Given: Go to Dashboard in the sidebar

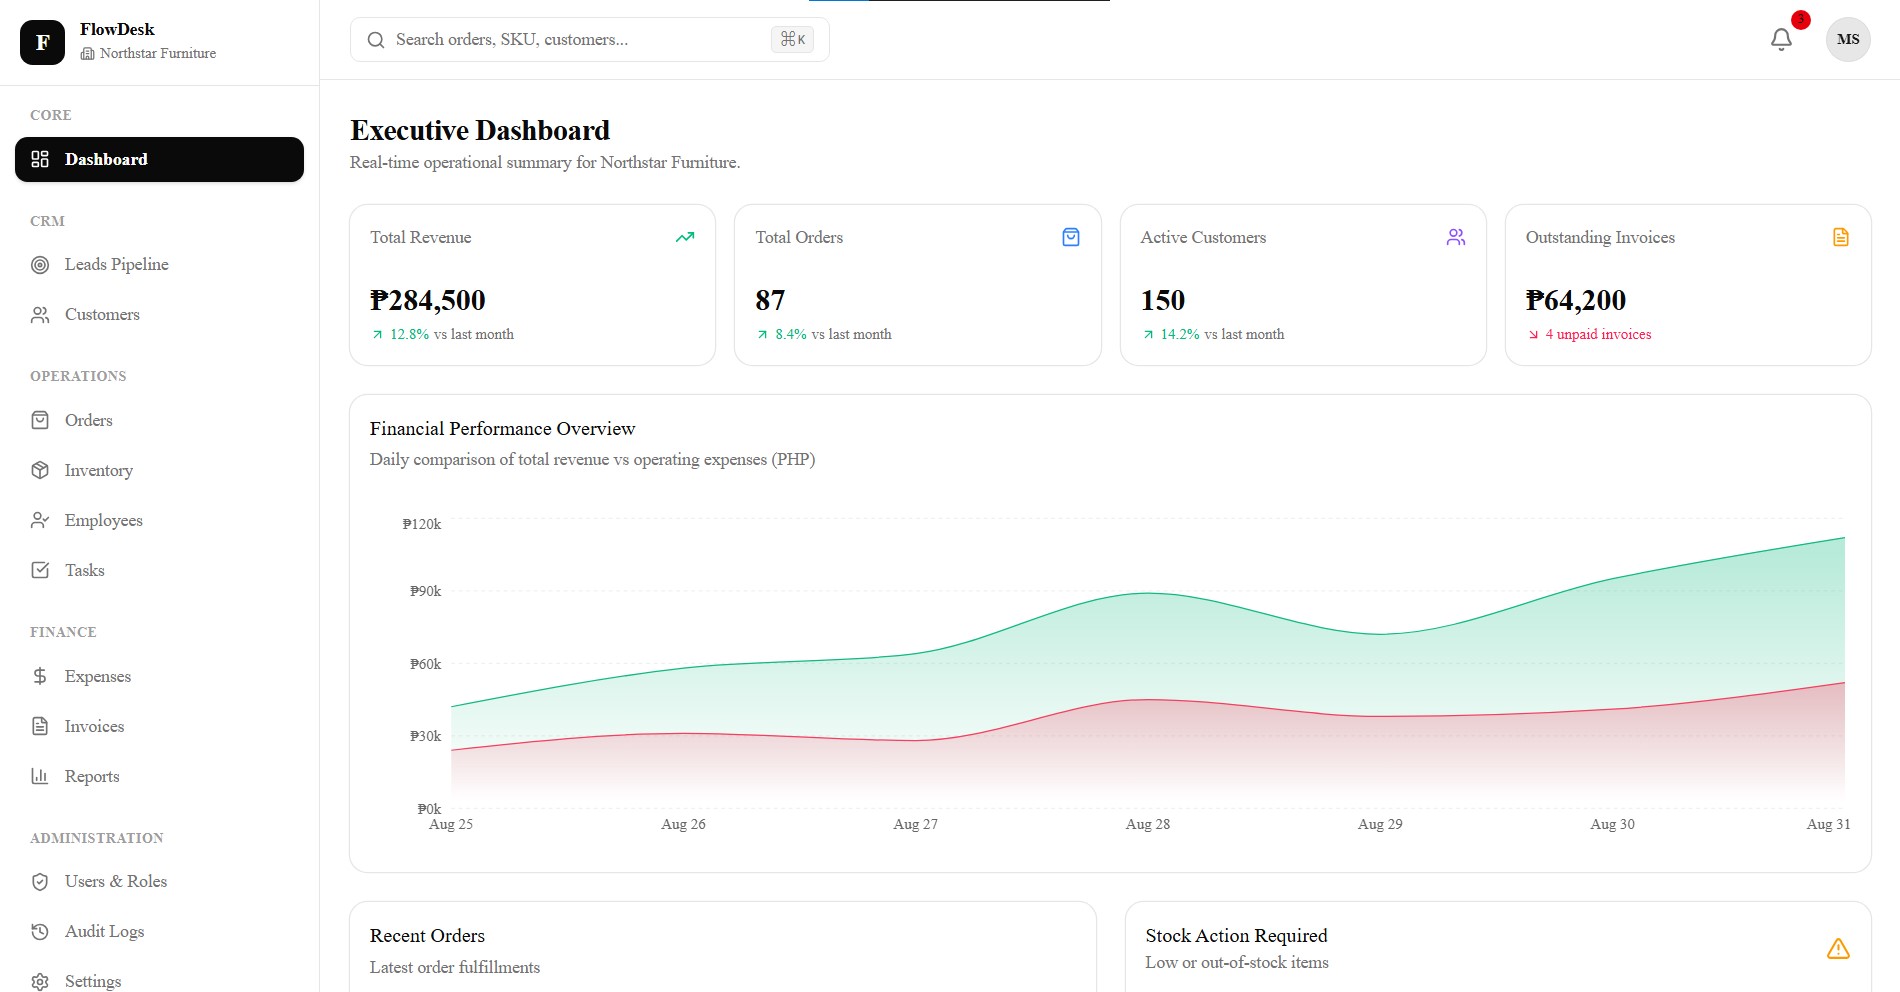Looking at the screenshot, I should (x=159, y=159).
